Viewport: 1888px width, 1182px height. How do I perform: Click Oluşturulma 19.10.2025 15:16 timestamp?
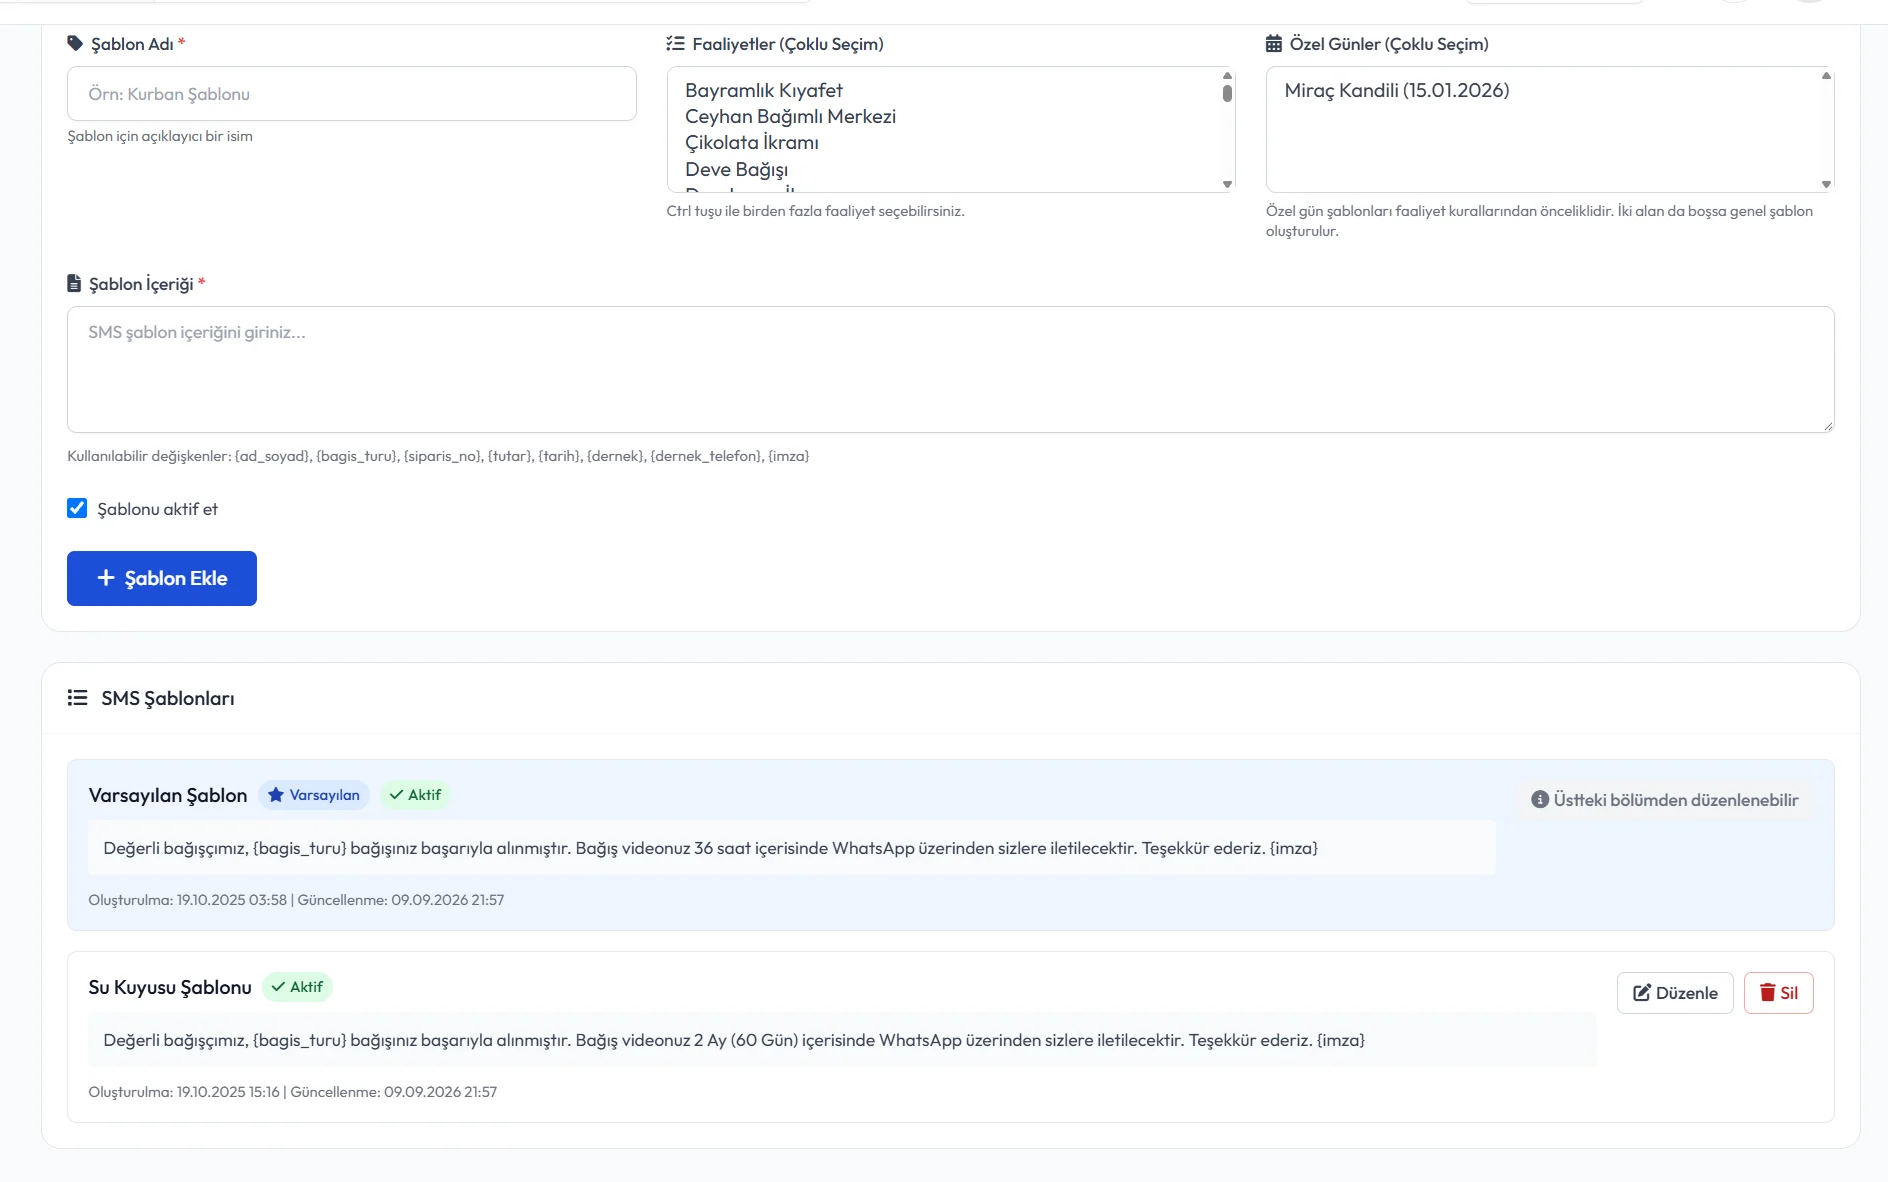click(184, 1092)
